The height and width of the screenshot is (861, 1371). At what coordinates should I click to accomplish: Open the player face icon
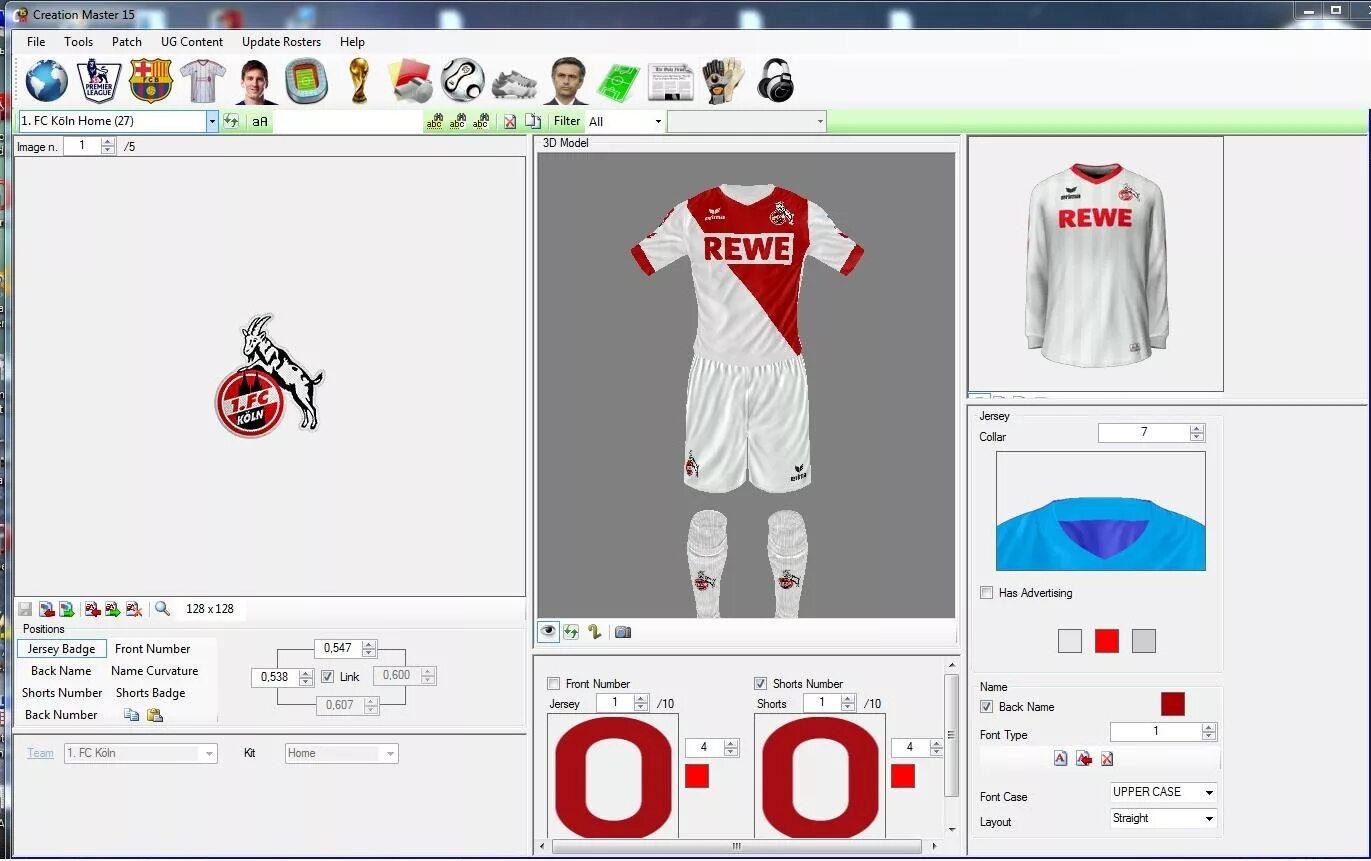255,81
